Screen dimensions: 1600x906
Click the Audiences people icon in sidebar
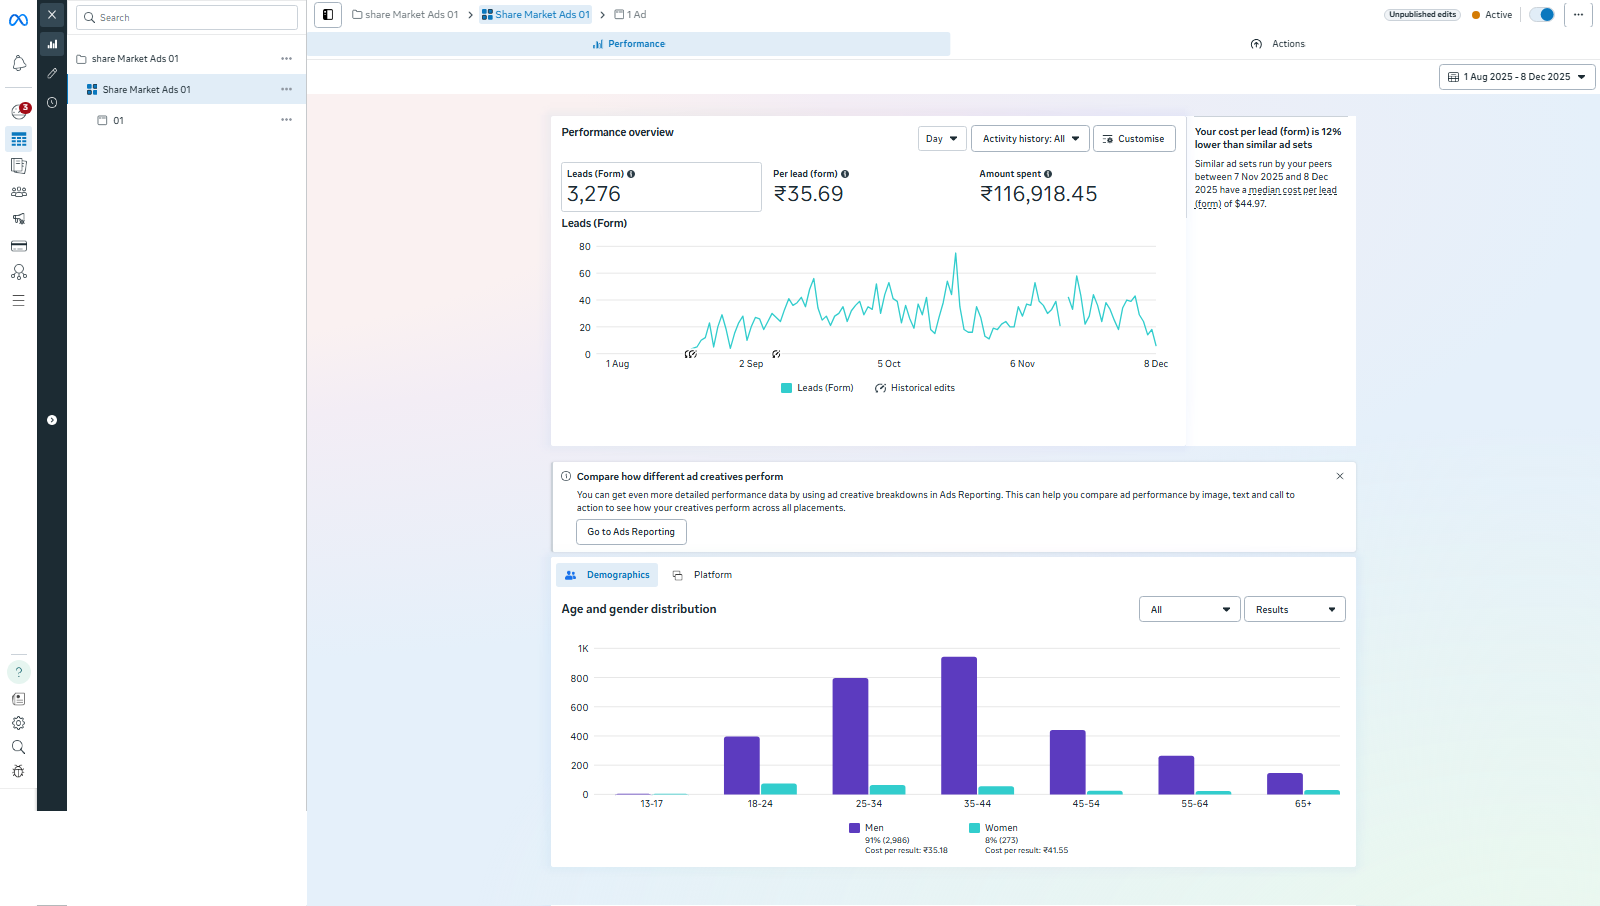(x=18, y=192)
